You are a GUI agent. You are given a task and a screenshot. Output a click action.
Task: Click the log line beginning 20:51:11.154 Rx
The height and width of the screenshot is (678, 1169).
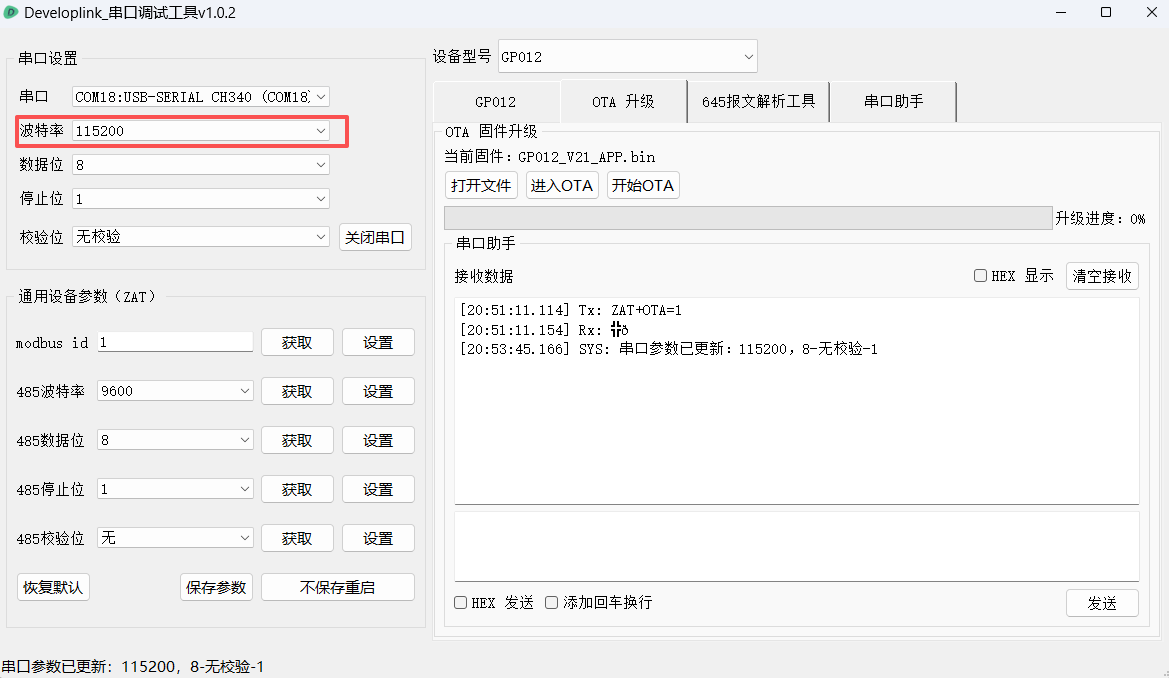(544, 330)
